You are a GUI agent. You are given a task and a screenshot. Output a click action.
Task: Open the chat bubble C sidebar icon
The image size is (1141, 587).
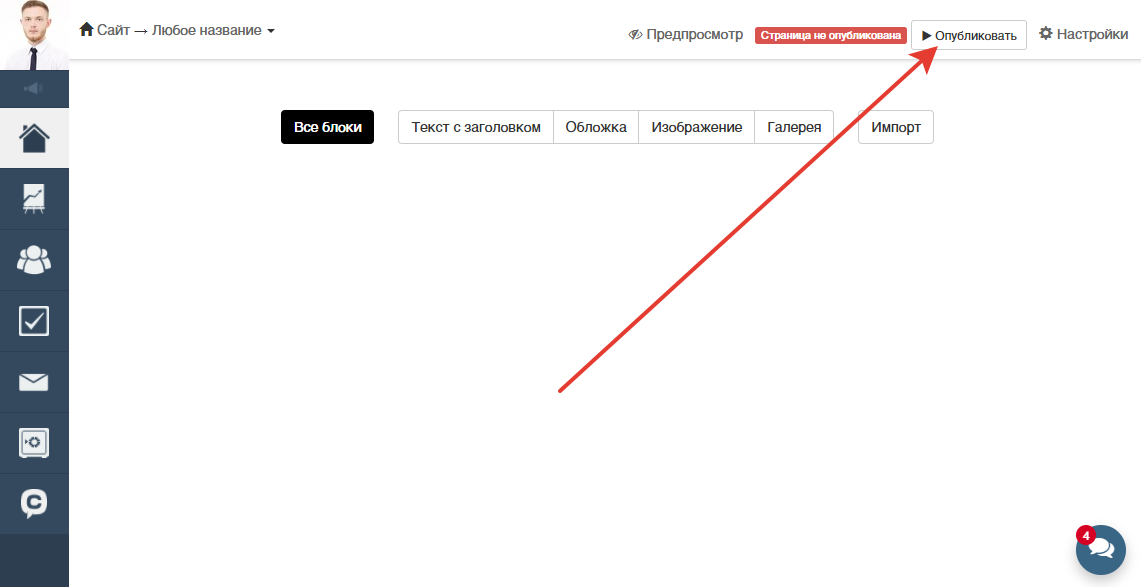point(33,503)
